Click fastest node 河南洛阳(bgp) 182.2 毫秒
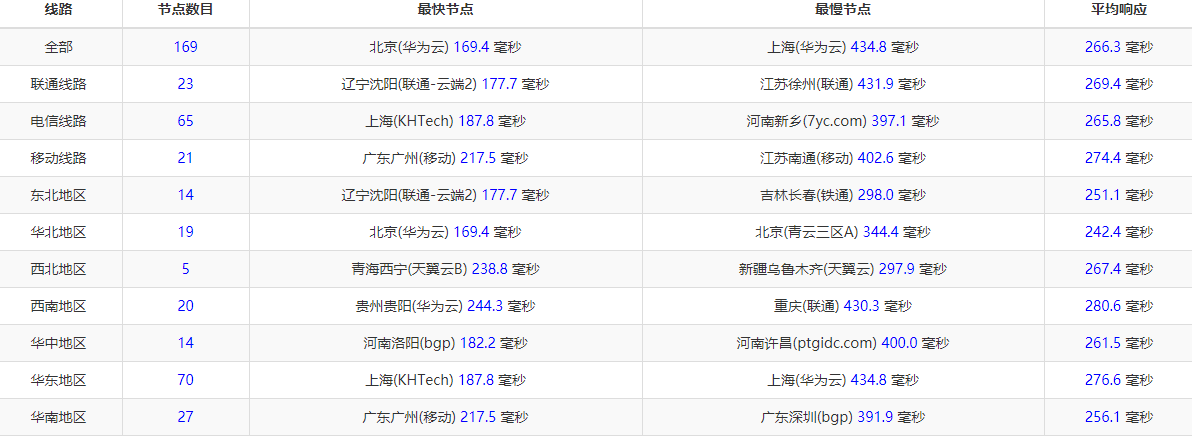 click(445, 343)
